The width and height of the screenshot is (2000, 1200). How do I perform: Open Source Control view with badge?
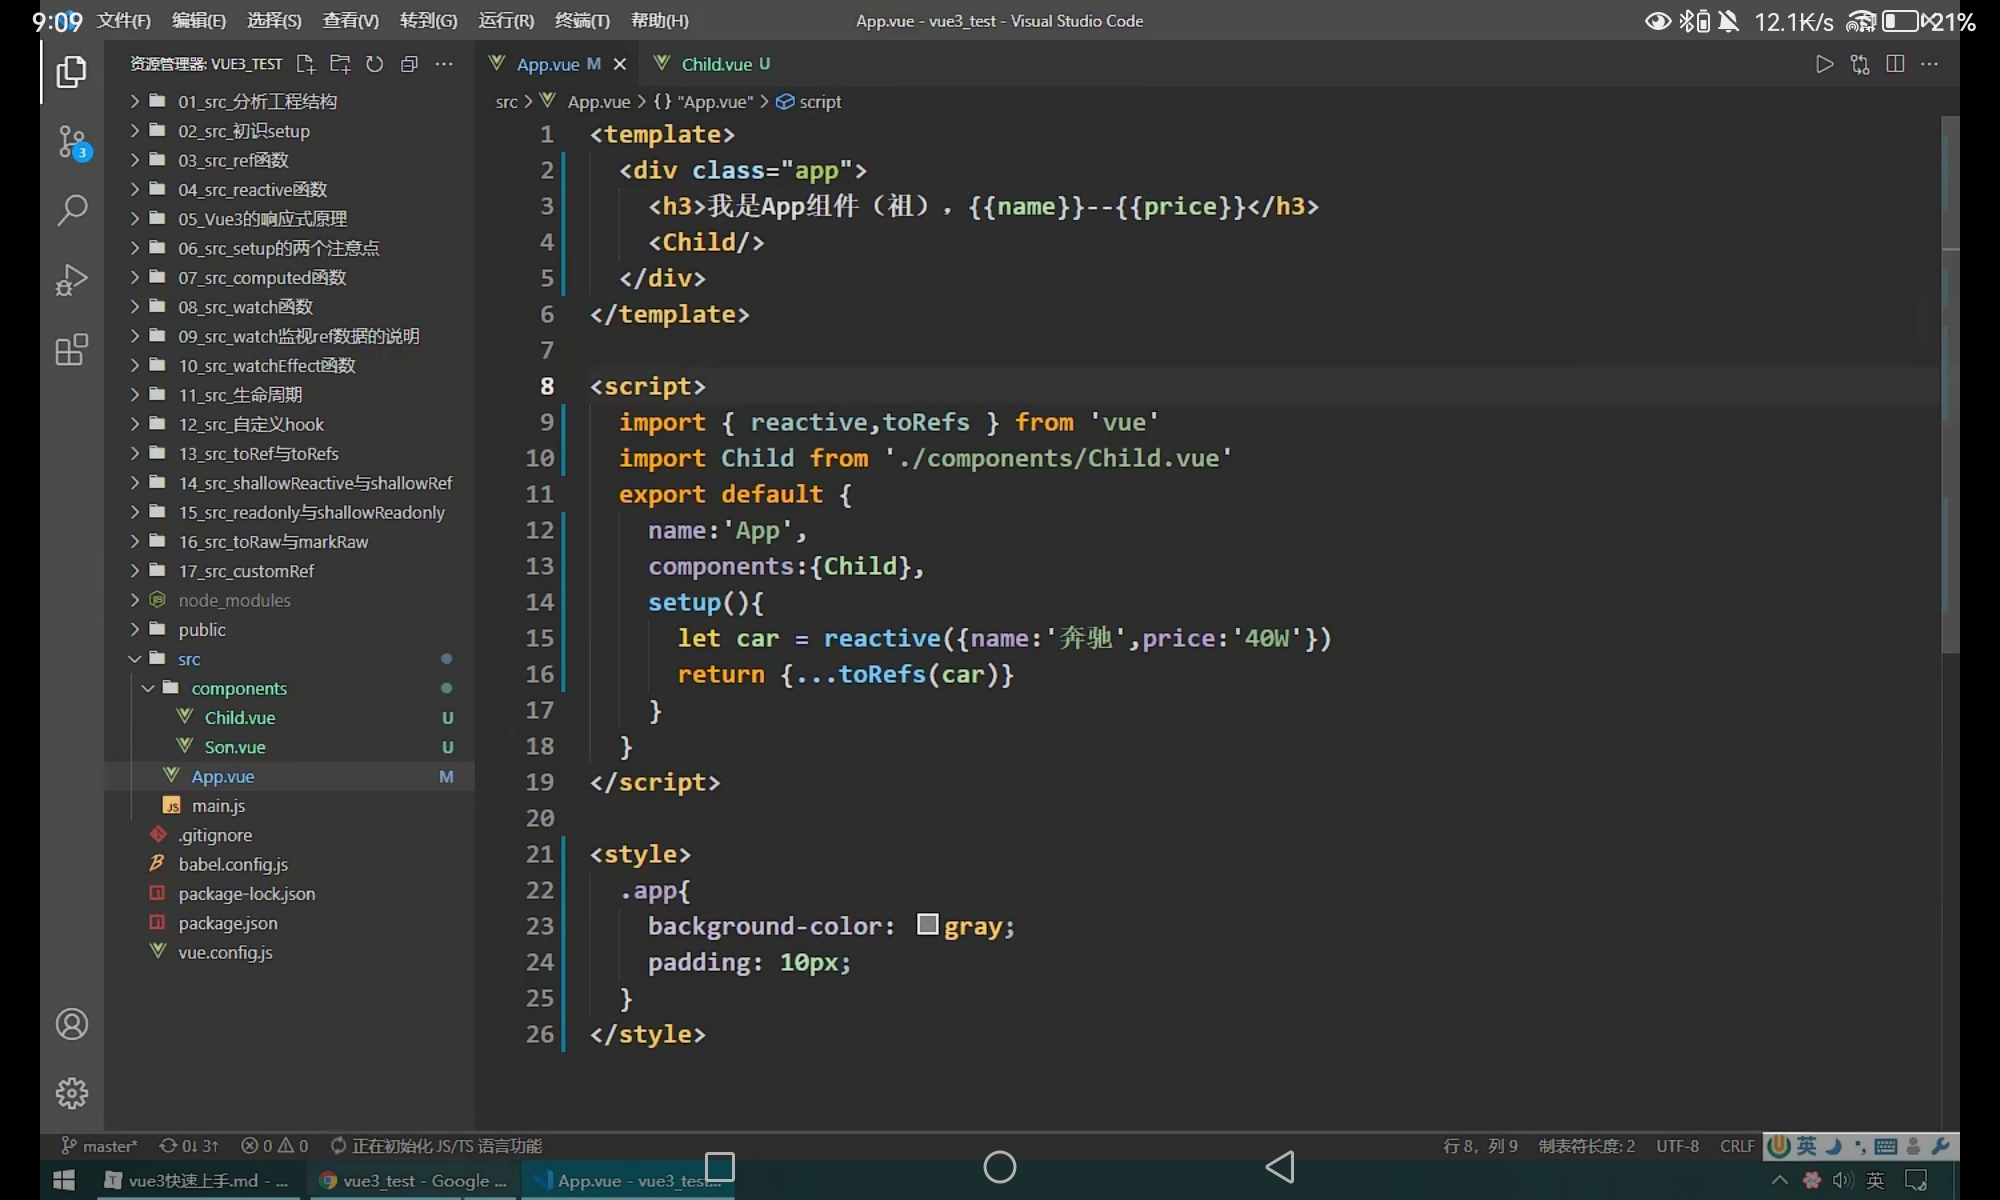tap(72, 141)
